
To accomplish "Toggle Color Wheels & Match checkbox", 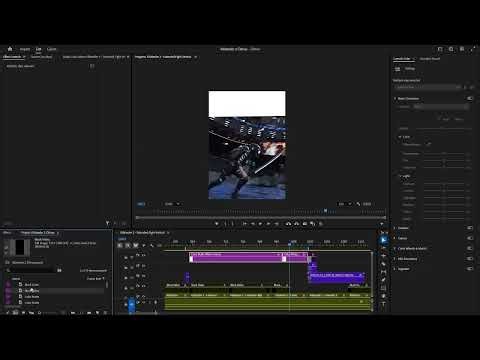I will [470, 248].
